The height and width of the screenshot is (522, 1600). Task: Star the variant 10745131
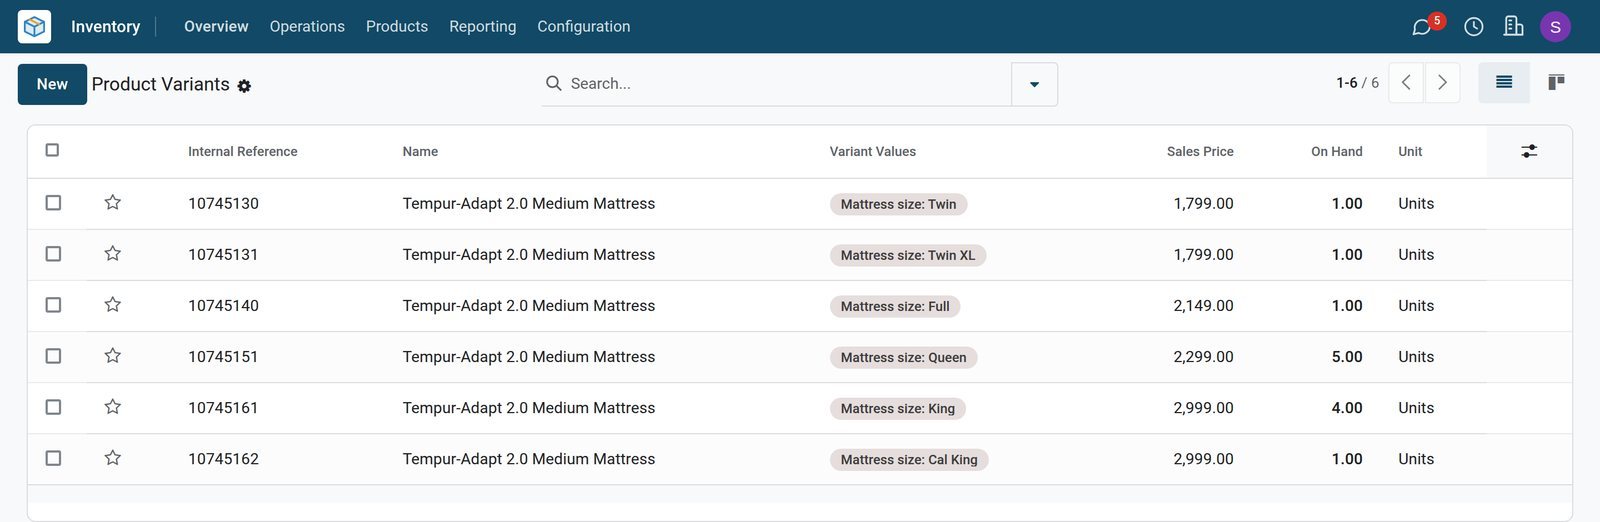pyautogui.click(x=112, y=254)
